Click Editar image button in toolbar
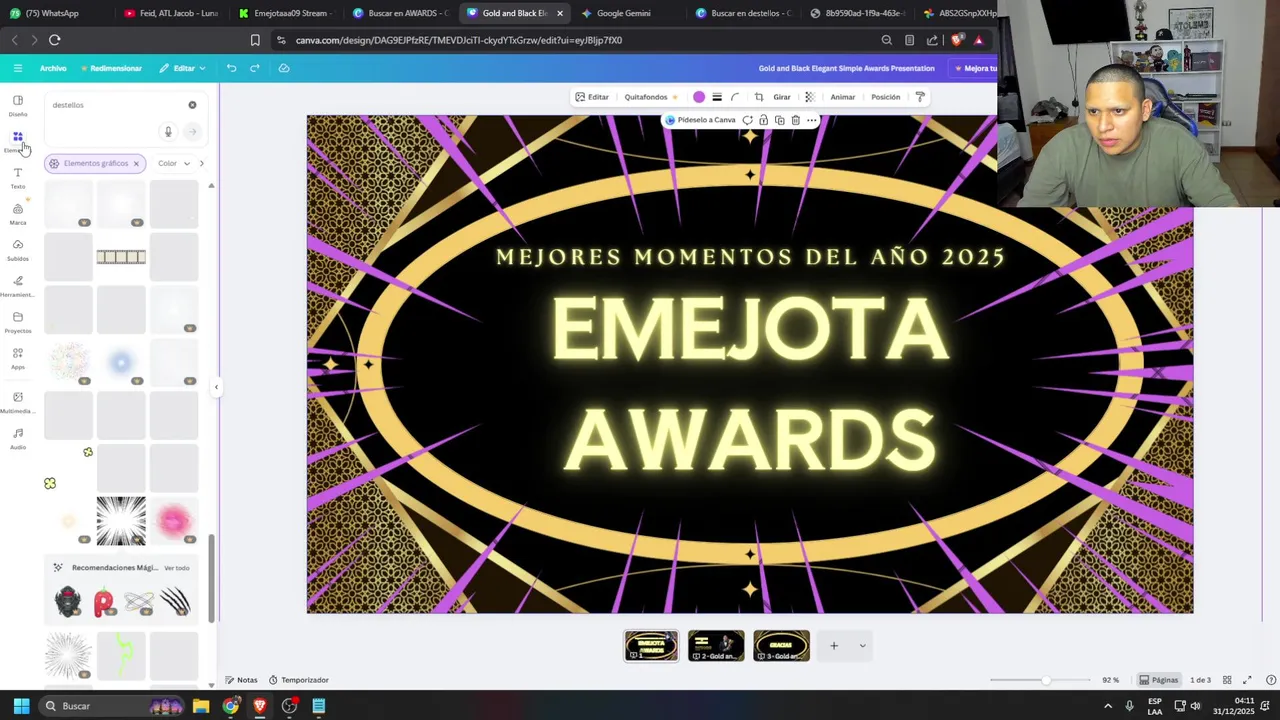The image size is (1280, 720). point(592,97)
